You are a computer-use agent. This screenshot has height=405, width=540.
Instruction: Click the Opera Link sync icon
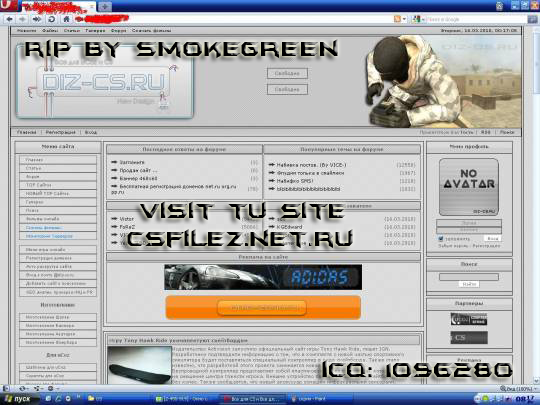[x=22, y=388]
